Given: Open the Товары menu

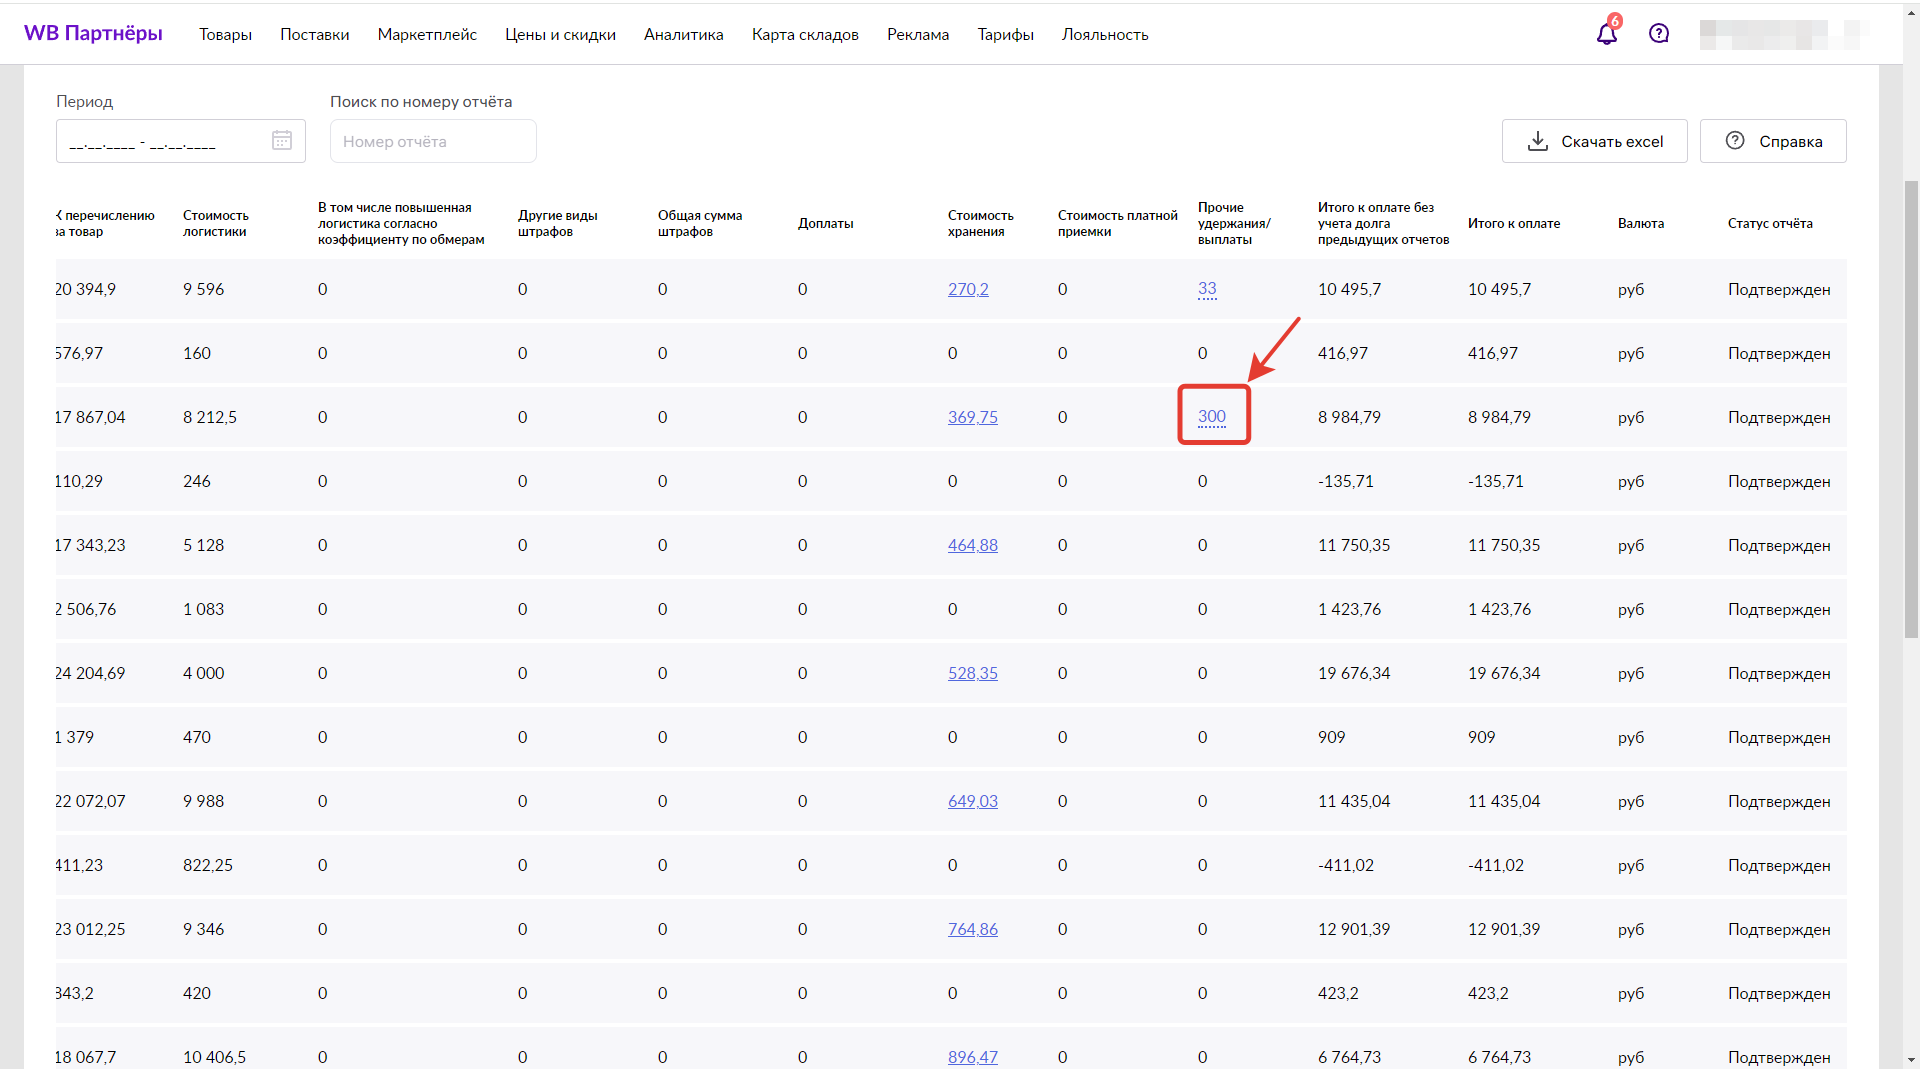Looking at the screenshot, I should click(x=225, y=35).
